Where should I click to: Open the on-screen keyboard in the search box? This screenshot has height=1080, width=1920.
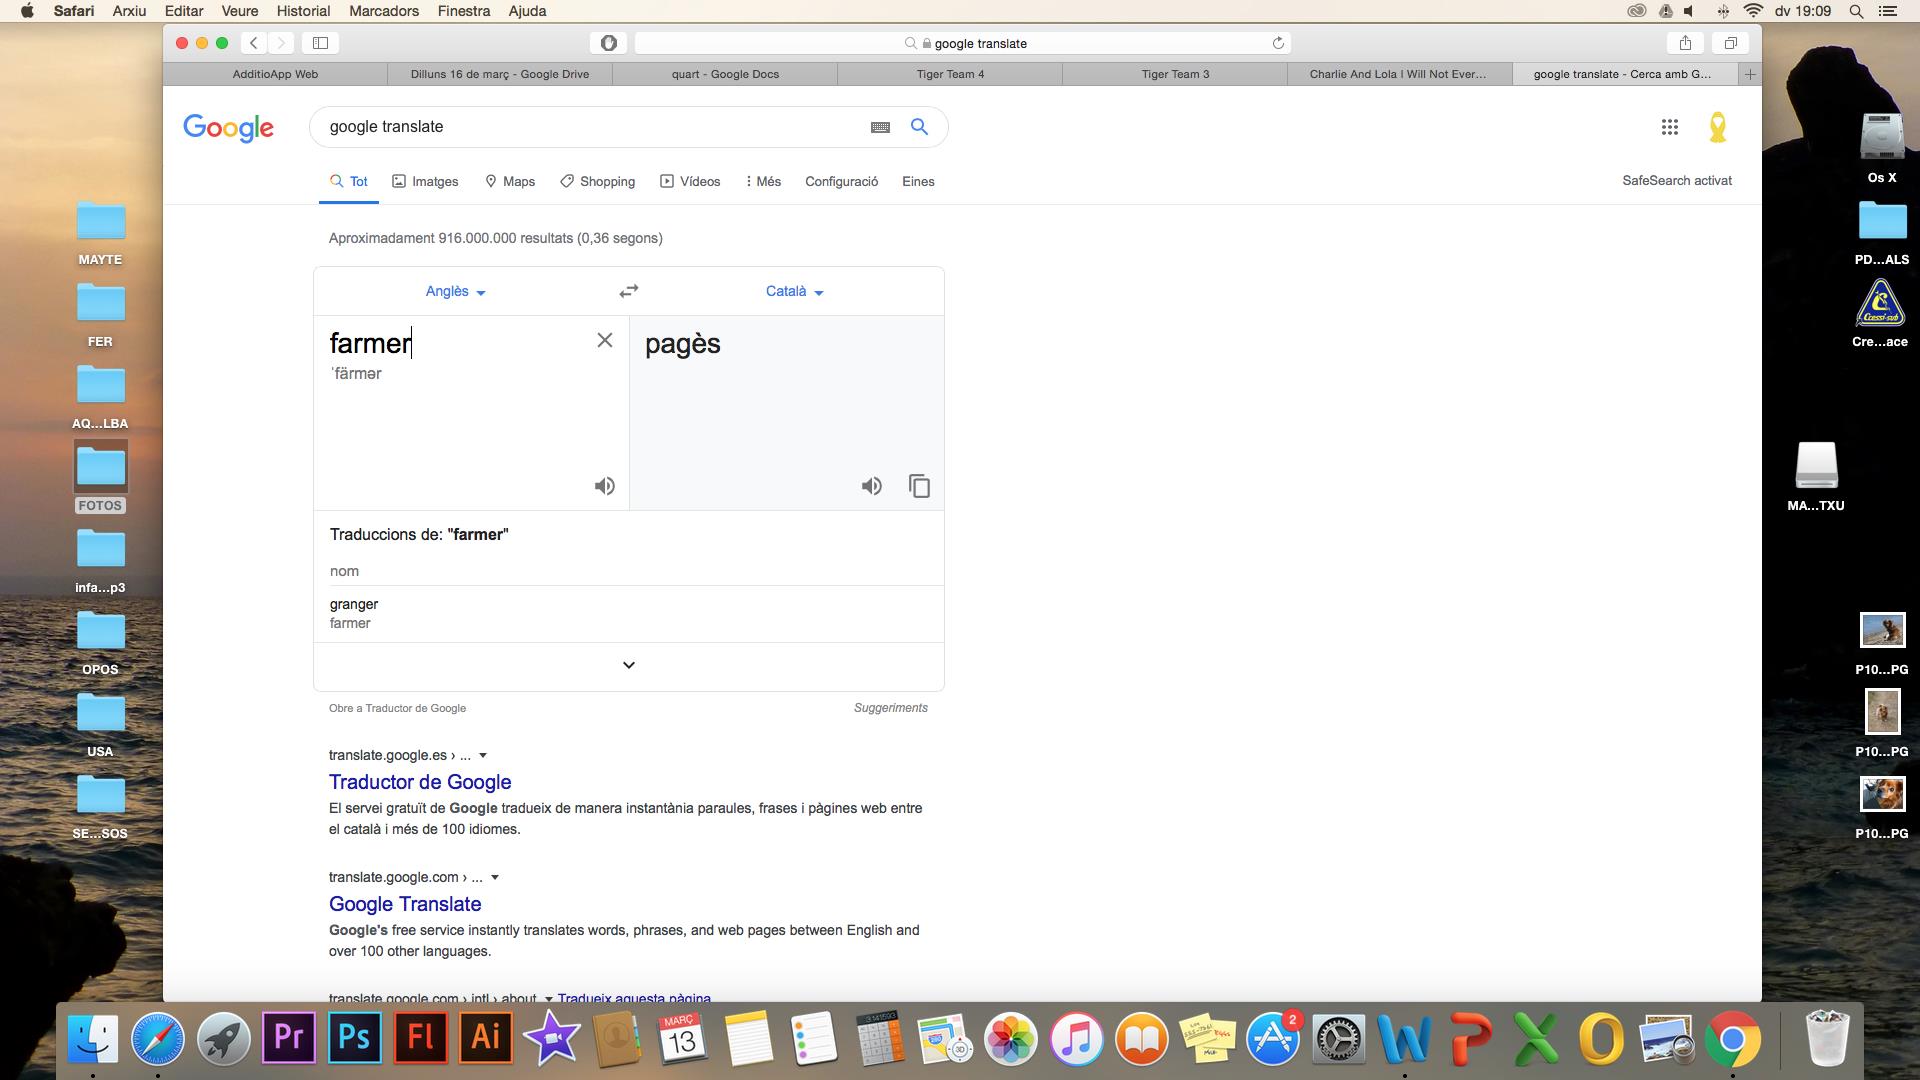tap(880, 127)
